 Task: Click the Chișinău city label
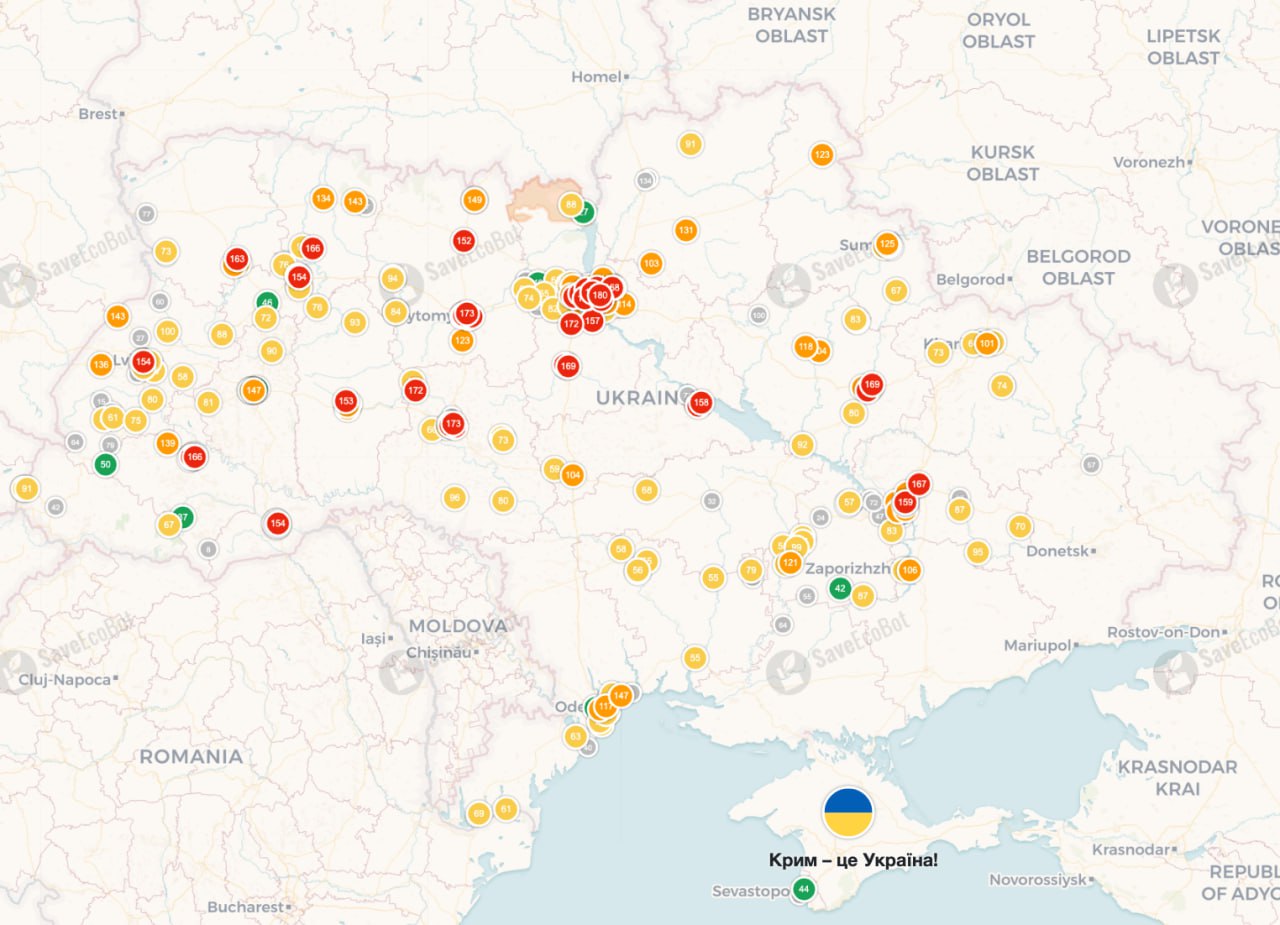pos(438,652)
